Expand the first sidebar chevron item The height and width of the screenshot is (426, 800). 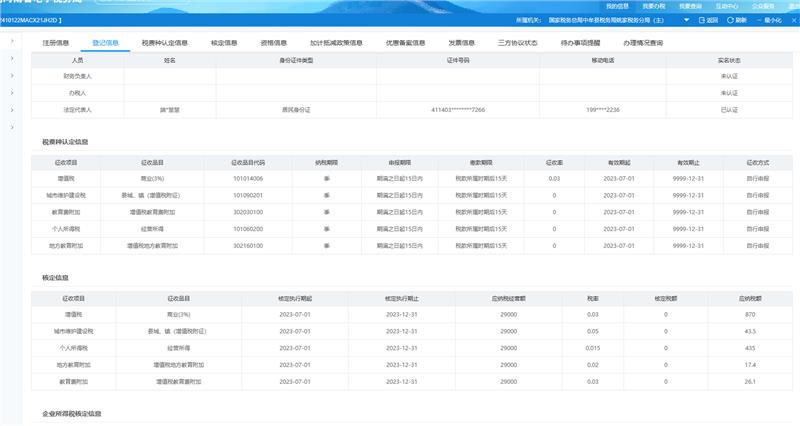[x=12, y=42]
